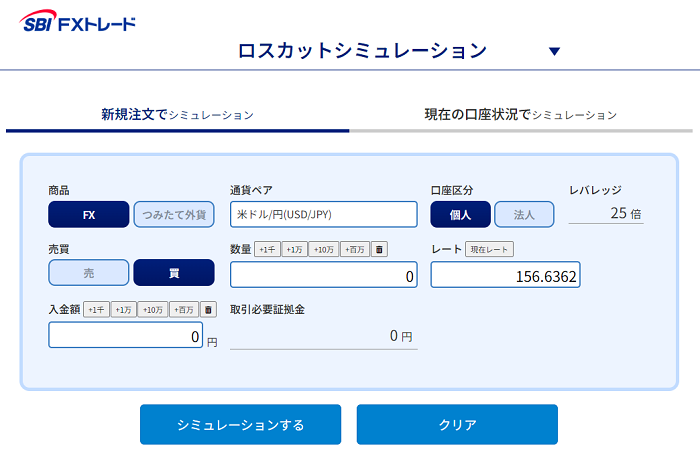Add +10万 to the deposit amount
Screen dimensions: 700x466
coord(152,310)
